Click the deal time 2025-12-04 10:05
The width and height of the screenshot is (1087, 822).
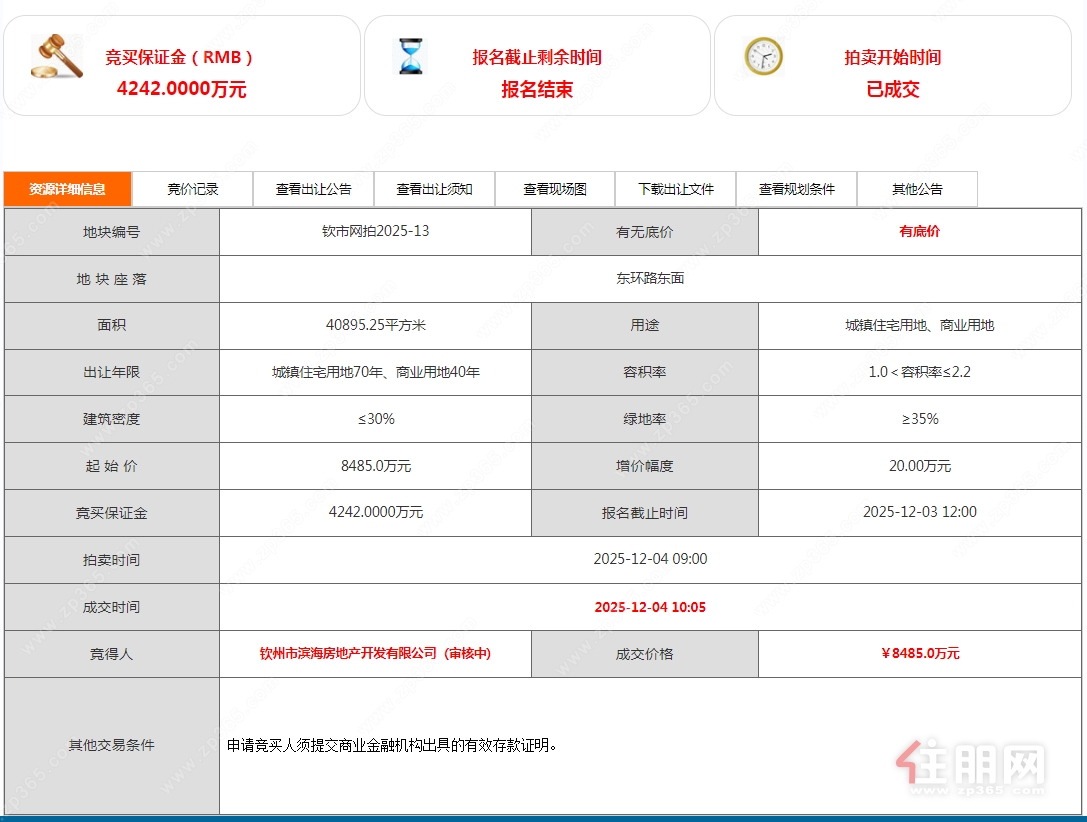coord(651,606)
